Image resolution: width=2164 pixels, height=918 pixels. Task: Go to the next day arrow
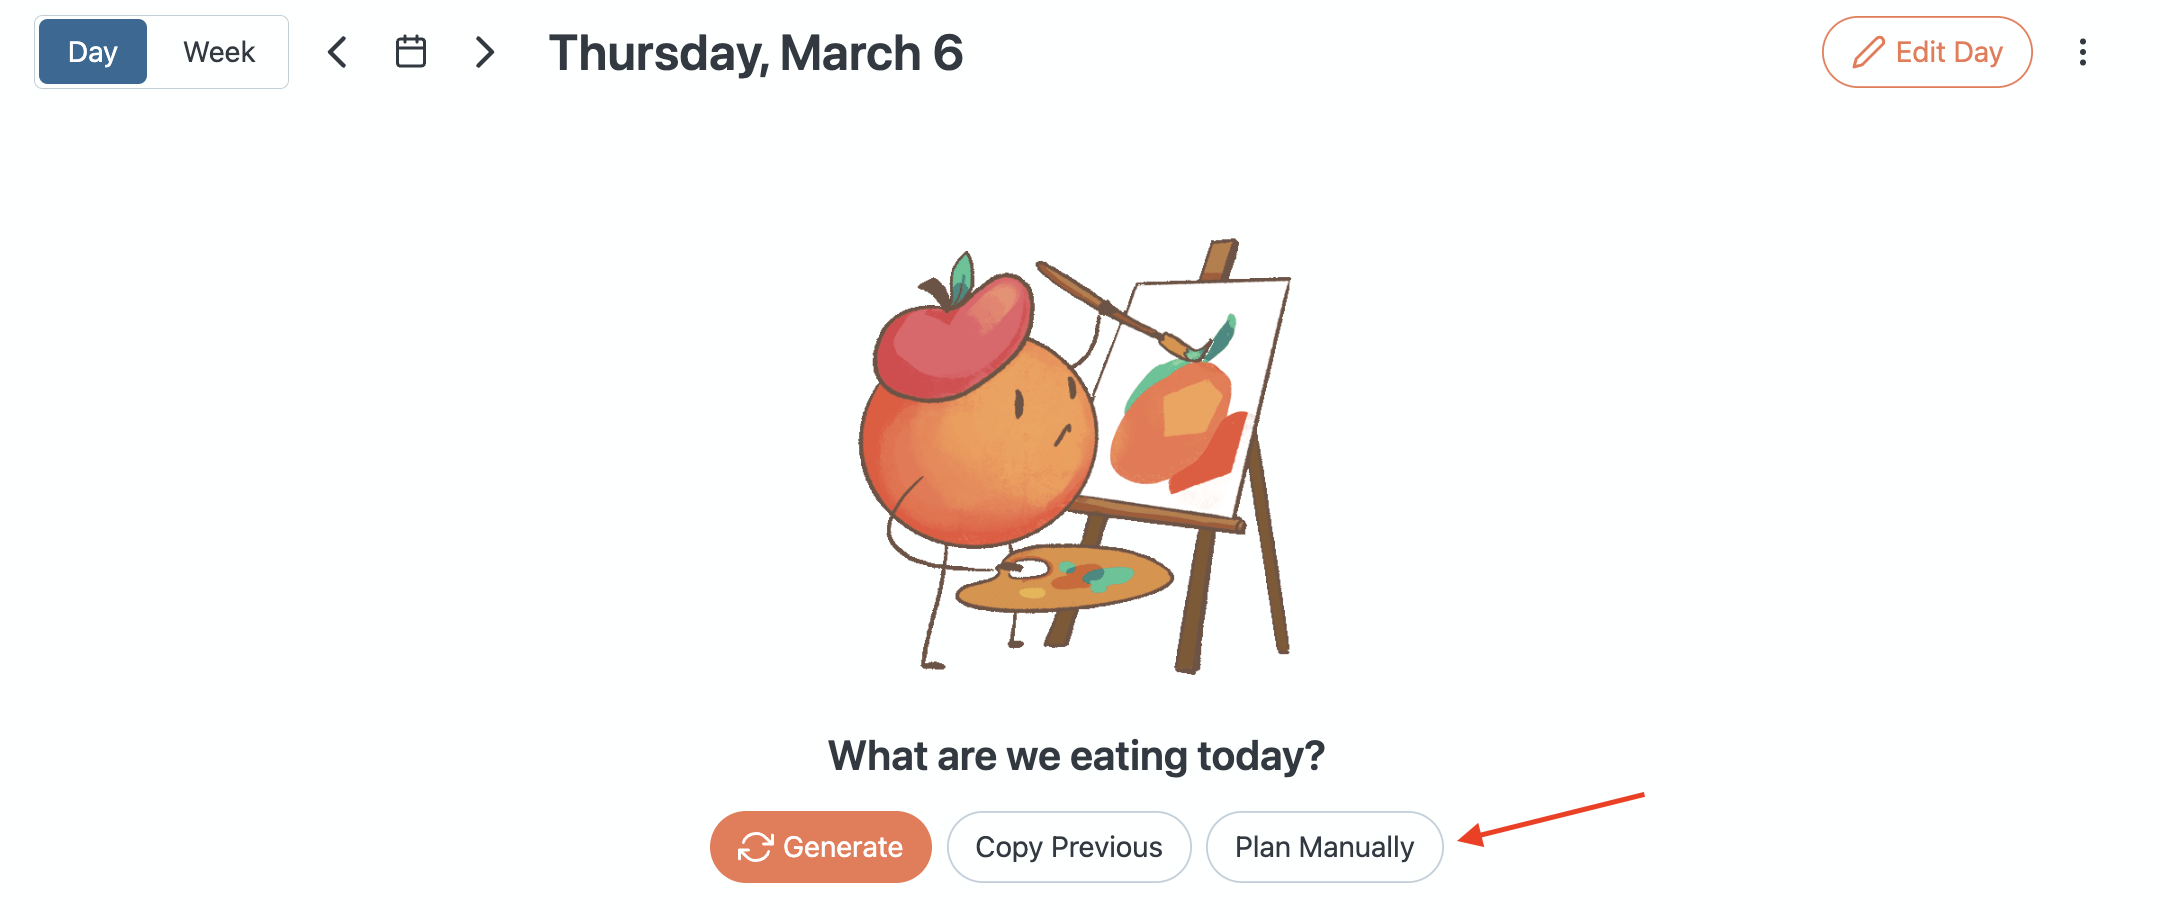(485, 52)
